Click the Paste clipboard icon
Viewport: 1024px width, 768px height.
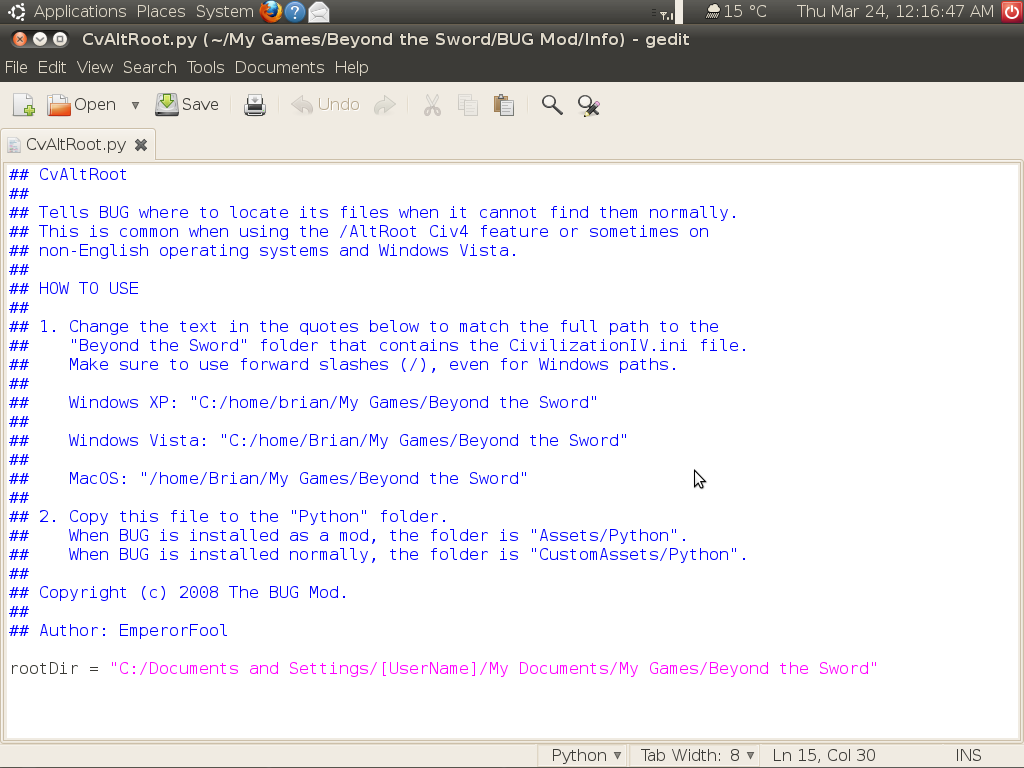(504, 105)
